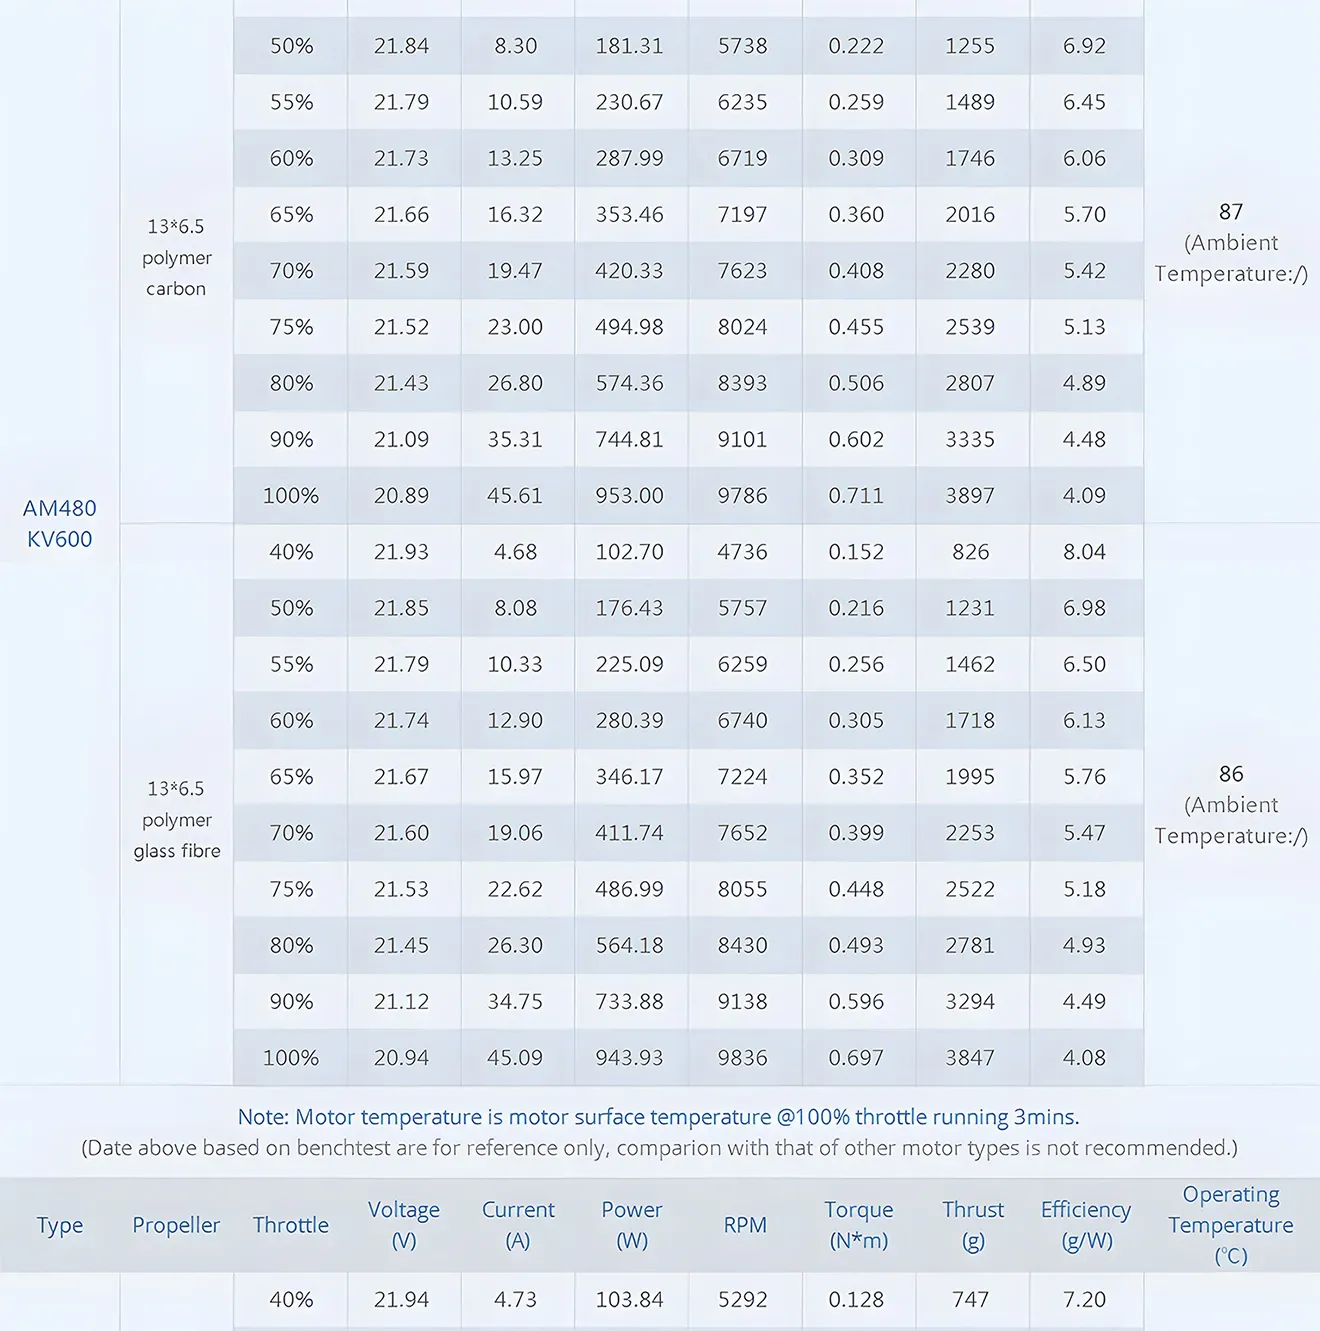Image resolution: width=1320 pixels, height=1331 pixels.
Task: Click the Operating Temperature column header
Action: (x=1231, y=1225)
